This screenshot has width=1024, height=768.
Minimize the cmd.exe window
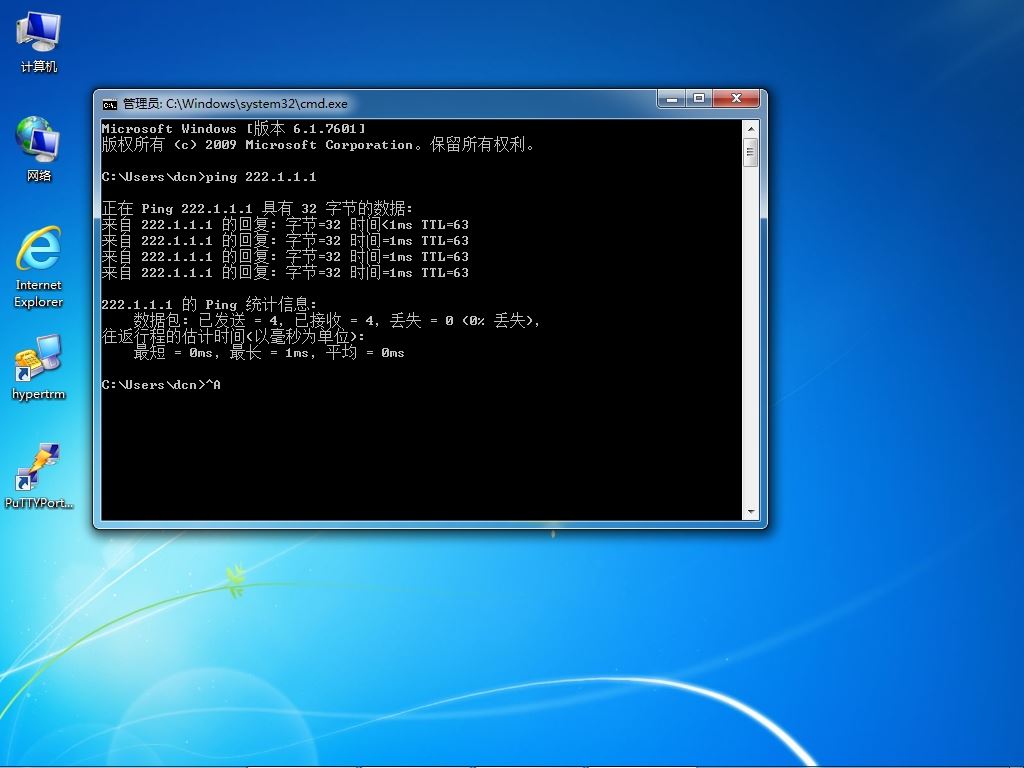(x=671, y=99)
